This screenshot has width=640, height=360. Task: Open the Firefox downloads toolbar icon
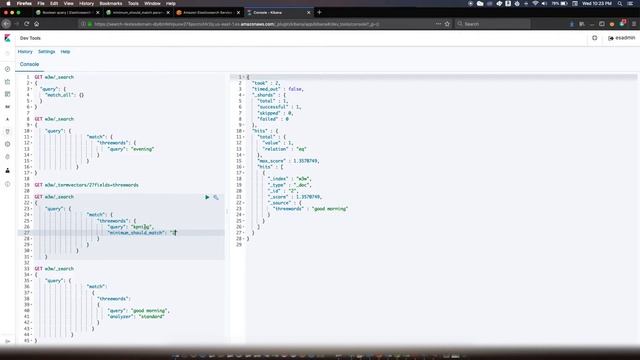coord(571,24)
